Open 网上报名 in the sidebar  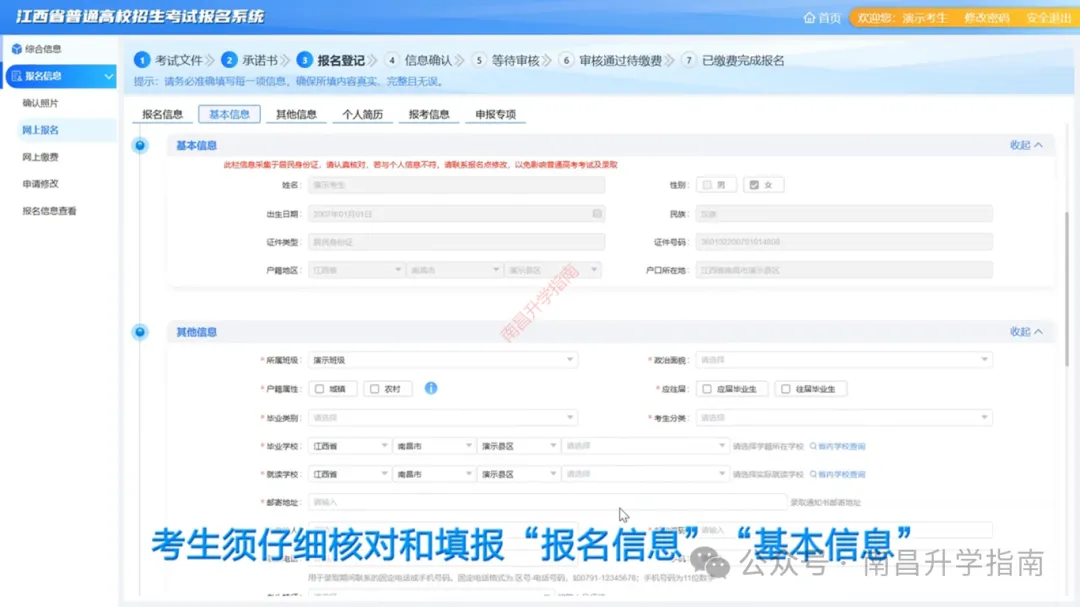coord(41,130)
